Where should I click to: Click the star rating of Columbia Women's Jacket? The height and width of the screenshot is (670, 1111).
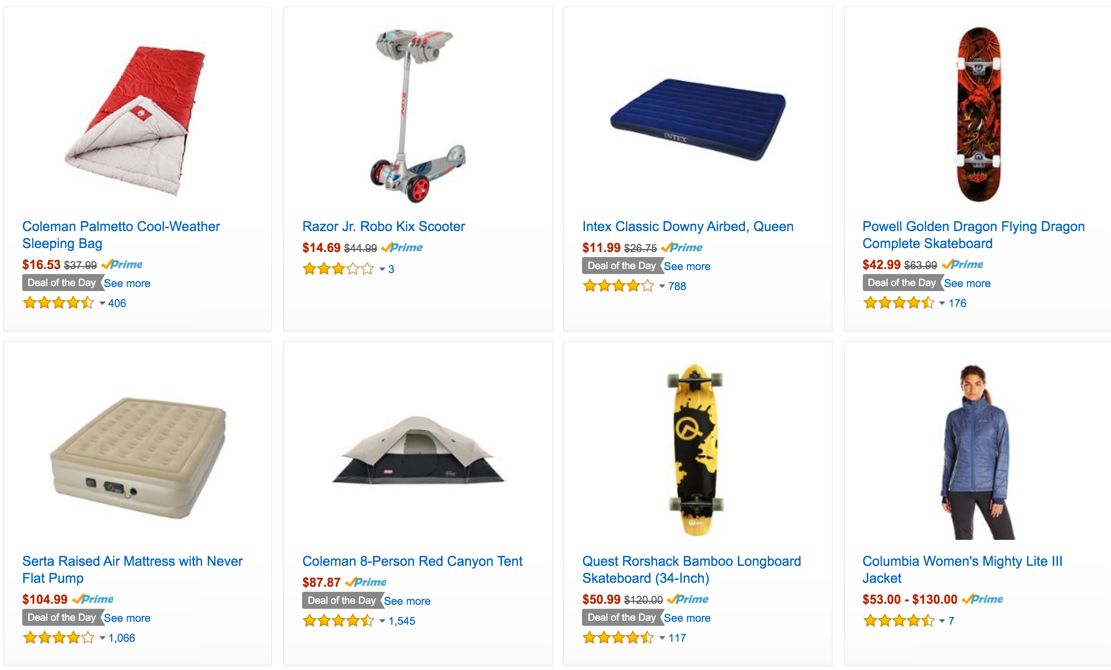[898, 621]
